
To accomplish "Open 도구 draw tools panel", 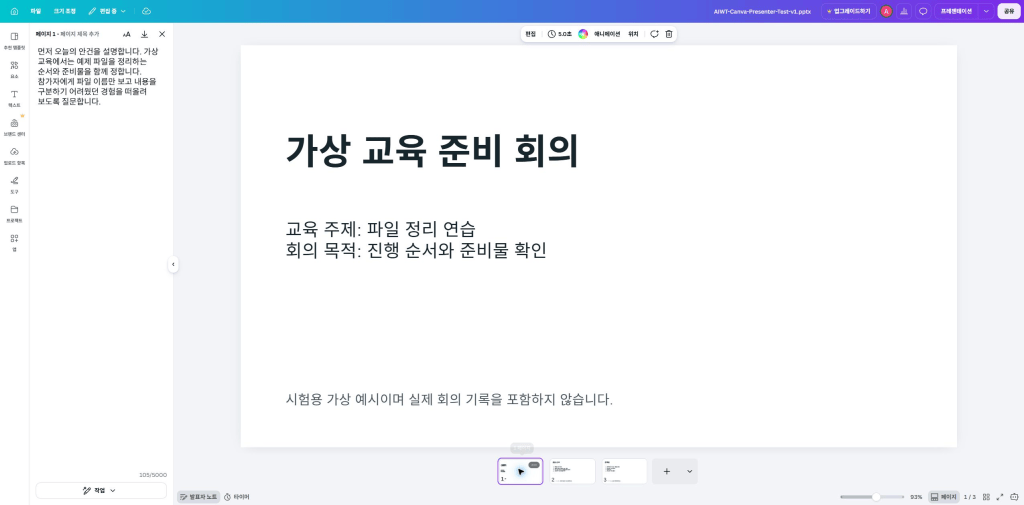I will pos(14,184).
